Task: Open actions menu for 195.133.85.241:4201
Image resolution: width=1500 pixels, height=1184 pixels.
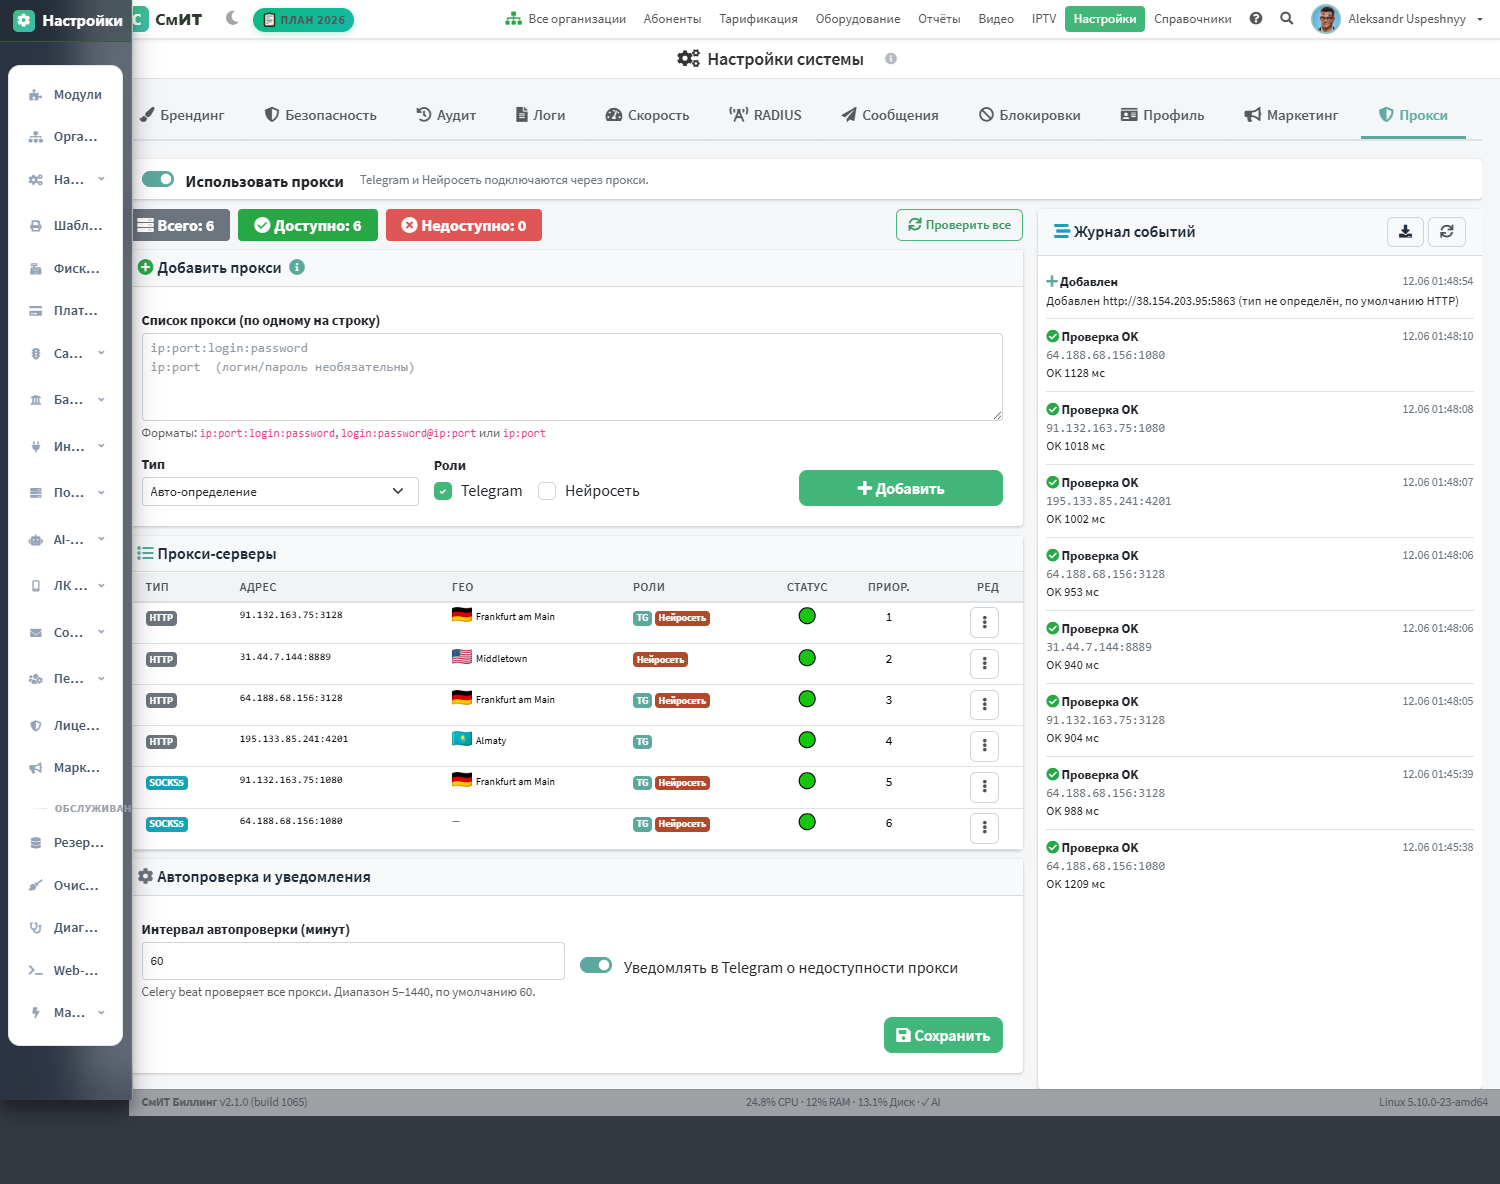Action: [x=984, y=746]
